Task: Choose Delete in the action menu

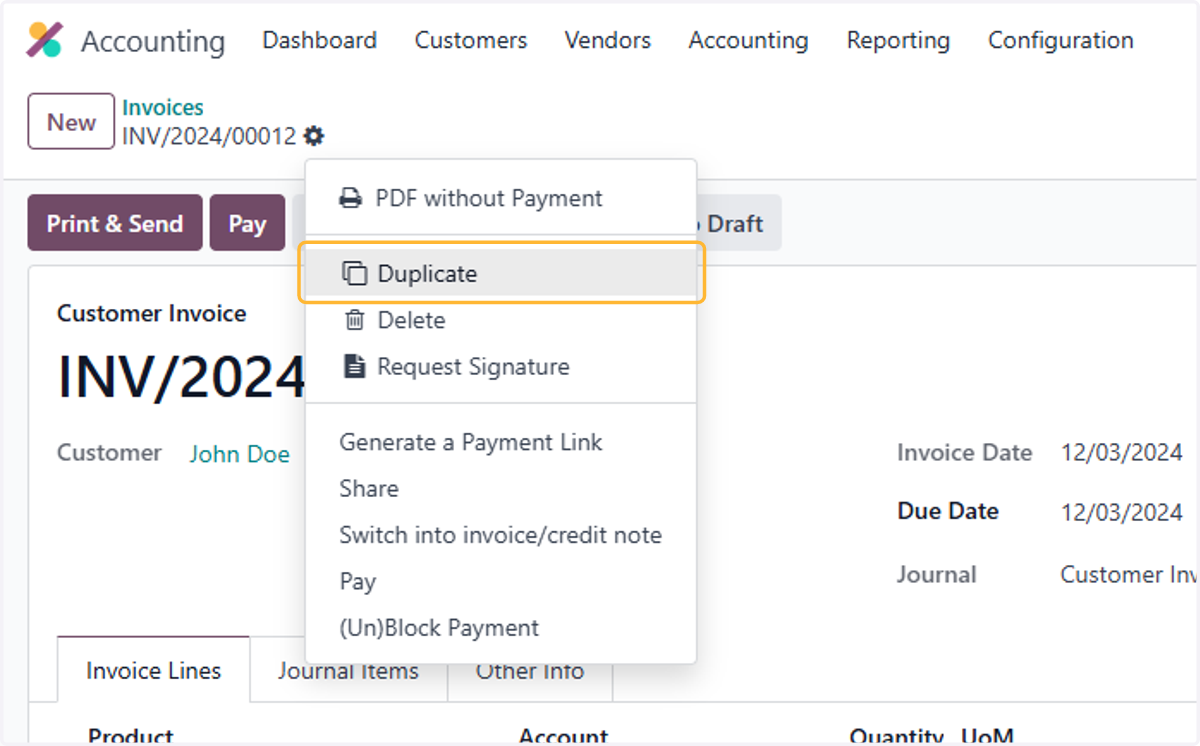Action: tap(501, 320)
